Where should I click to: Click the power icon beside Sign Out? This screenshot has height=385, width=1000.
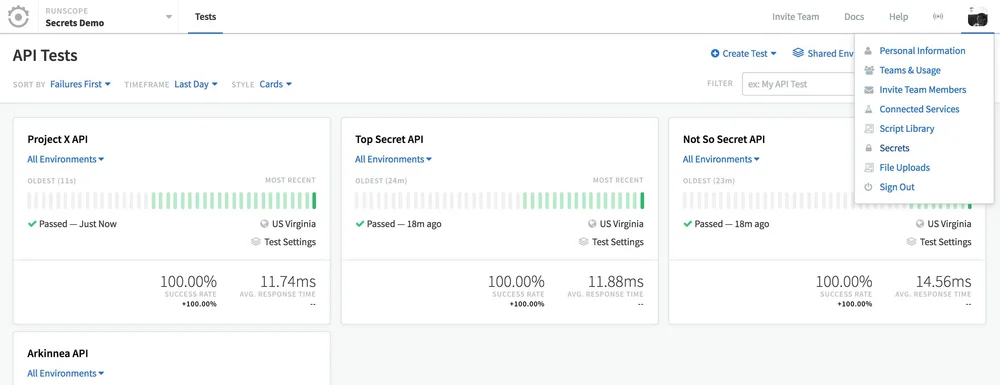pyautogui.click(x=868, y=187)
